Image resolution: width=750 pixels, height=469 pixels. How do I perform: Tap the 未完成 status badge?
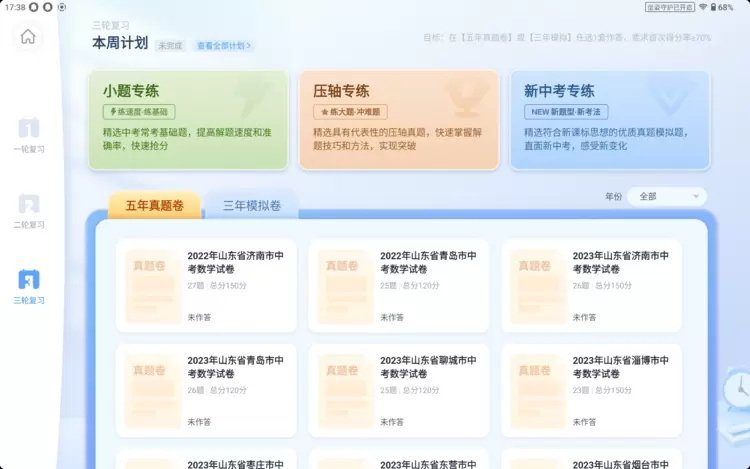click(169, 45)
